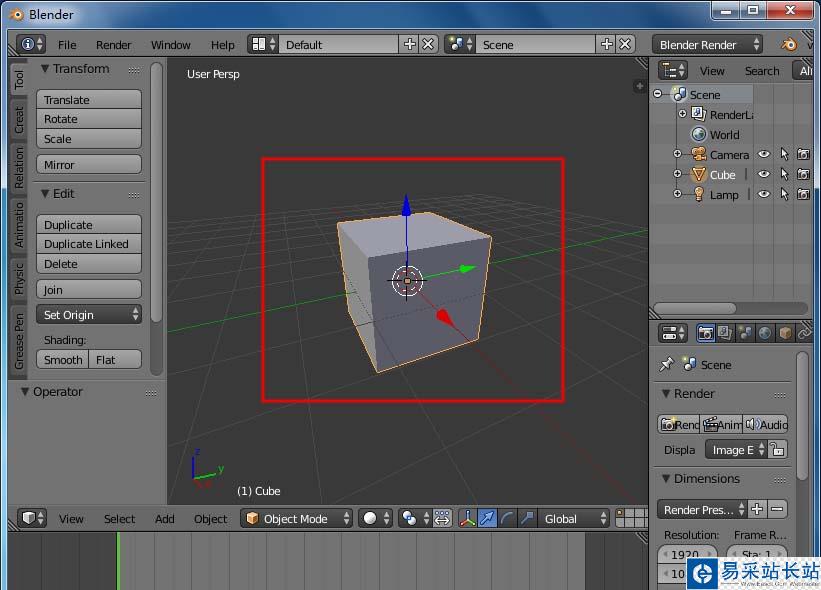The width and height of the screenshot is (821, 590).
Task: Select the Render properties camera tab
Action: (x=706, y=333)
